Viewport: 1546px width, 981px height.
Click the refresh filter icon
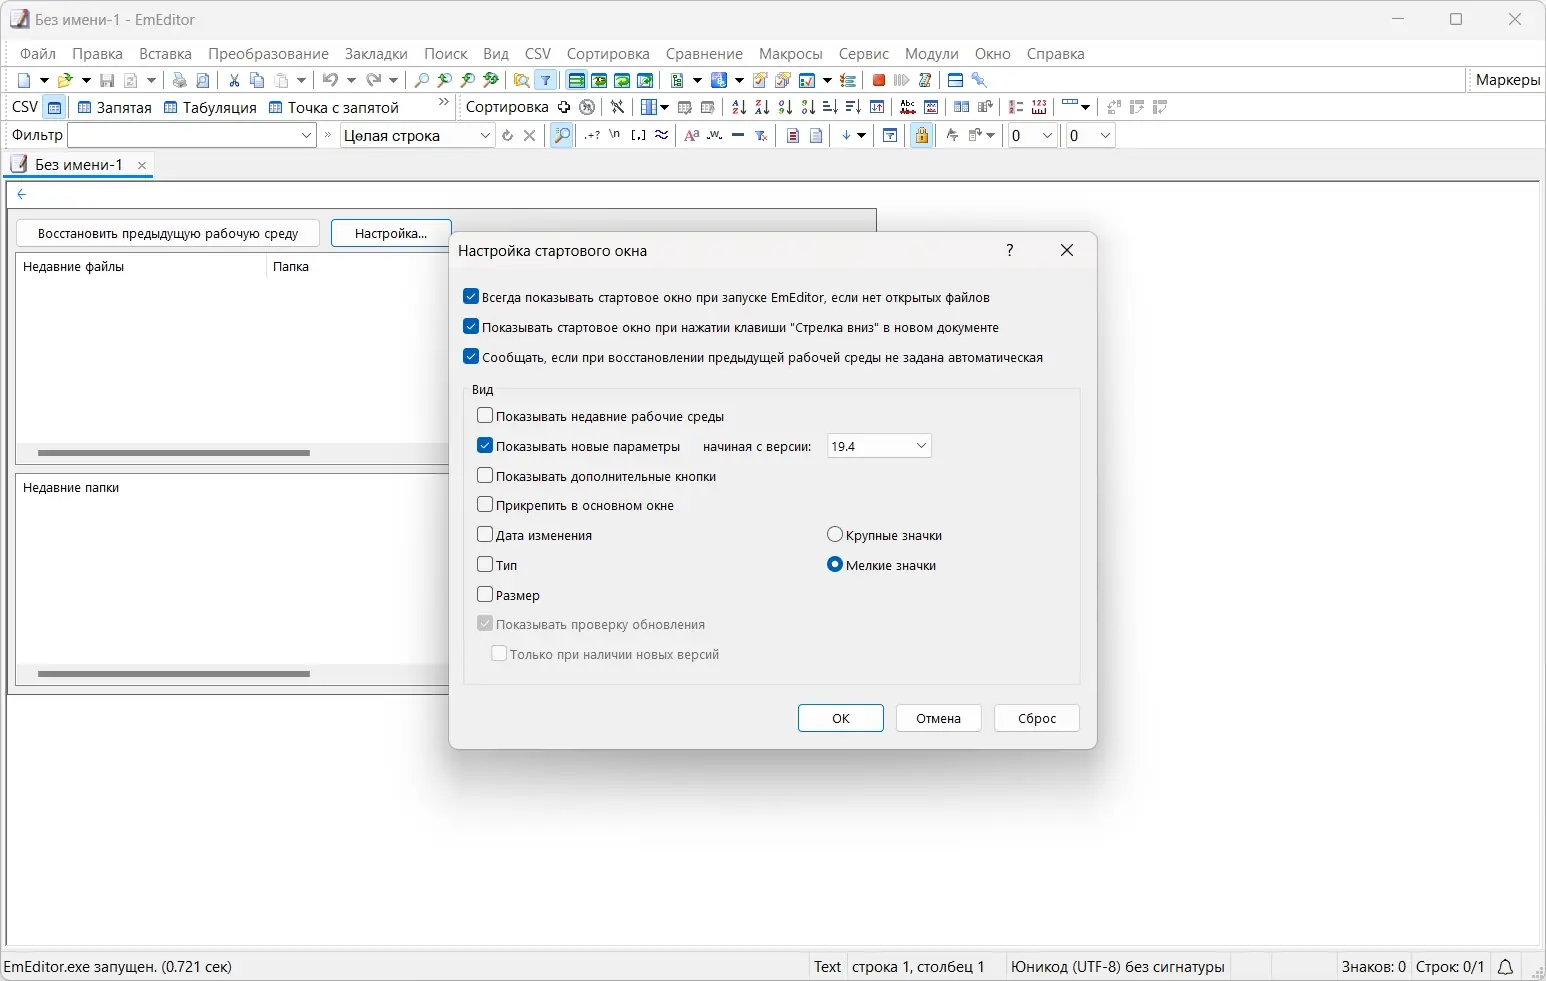pyautogui.click(x=507, y=135)
